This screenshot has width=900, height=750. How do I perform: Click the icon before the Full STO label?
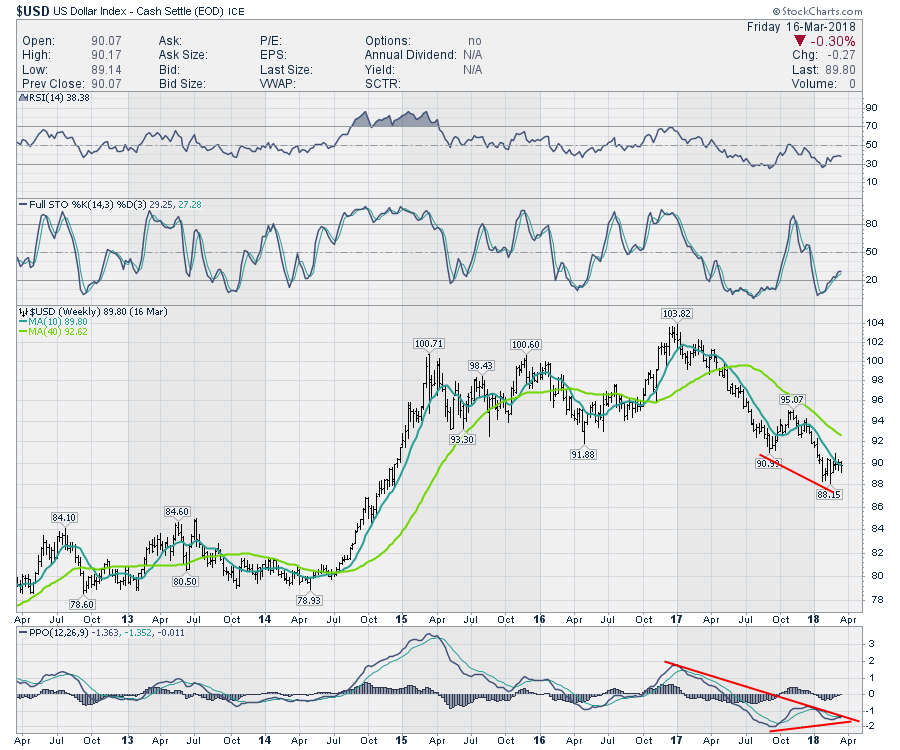pyautogui.click(x=22, y=204)
